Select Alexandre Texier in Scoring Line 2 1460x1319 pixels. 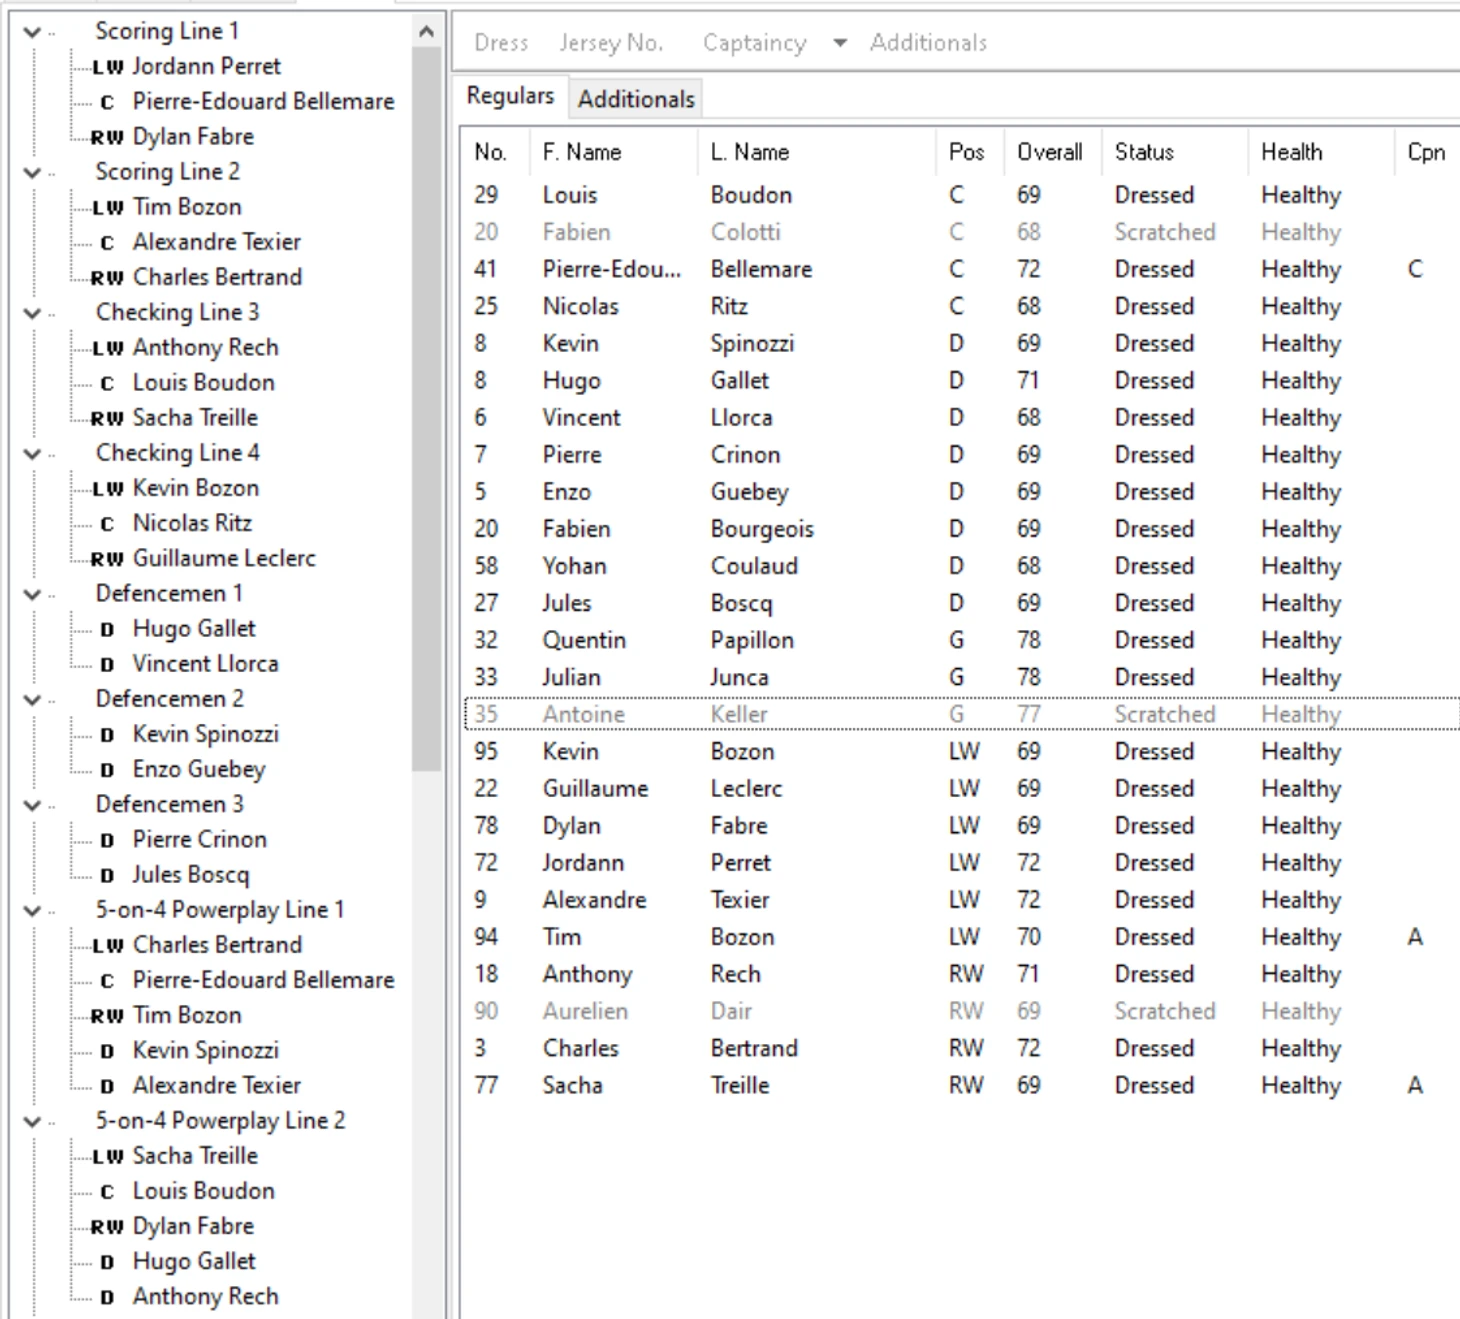[x=216, y=242]
